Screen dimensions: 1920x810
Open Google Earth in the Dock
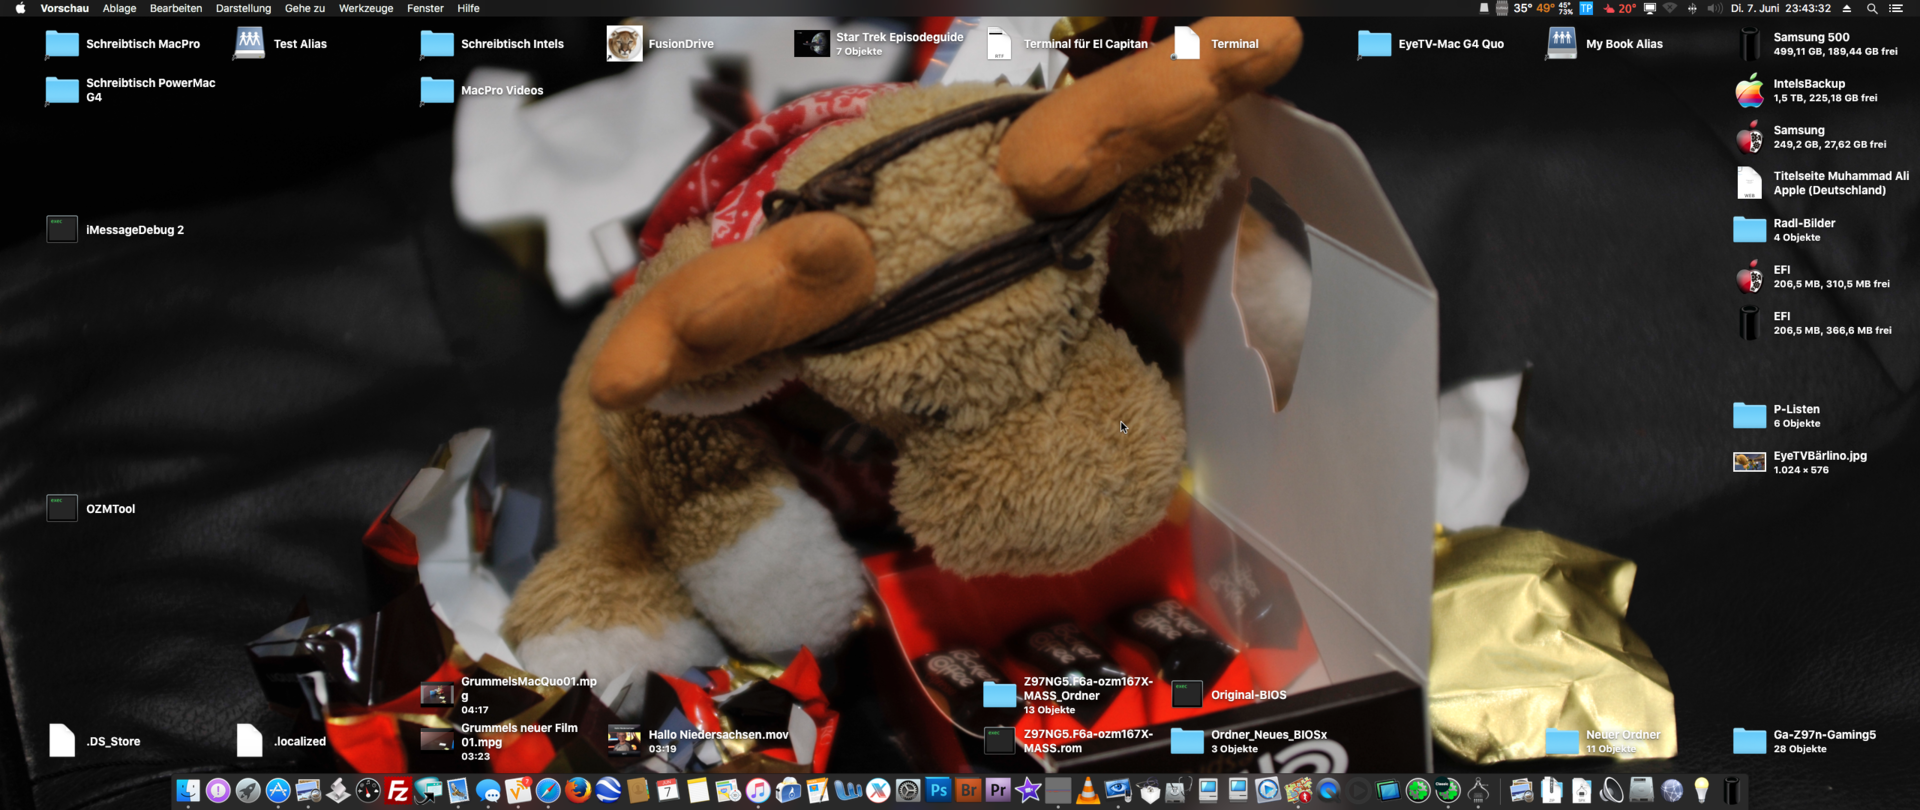click(608, 791)
